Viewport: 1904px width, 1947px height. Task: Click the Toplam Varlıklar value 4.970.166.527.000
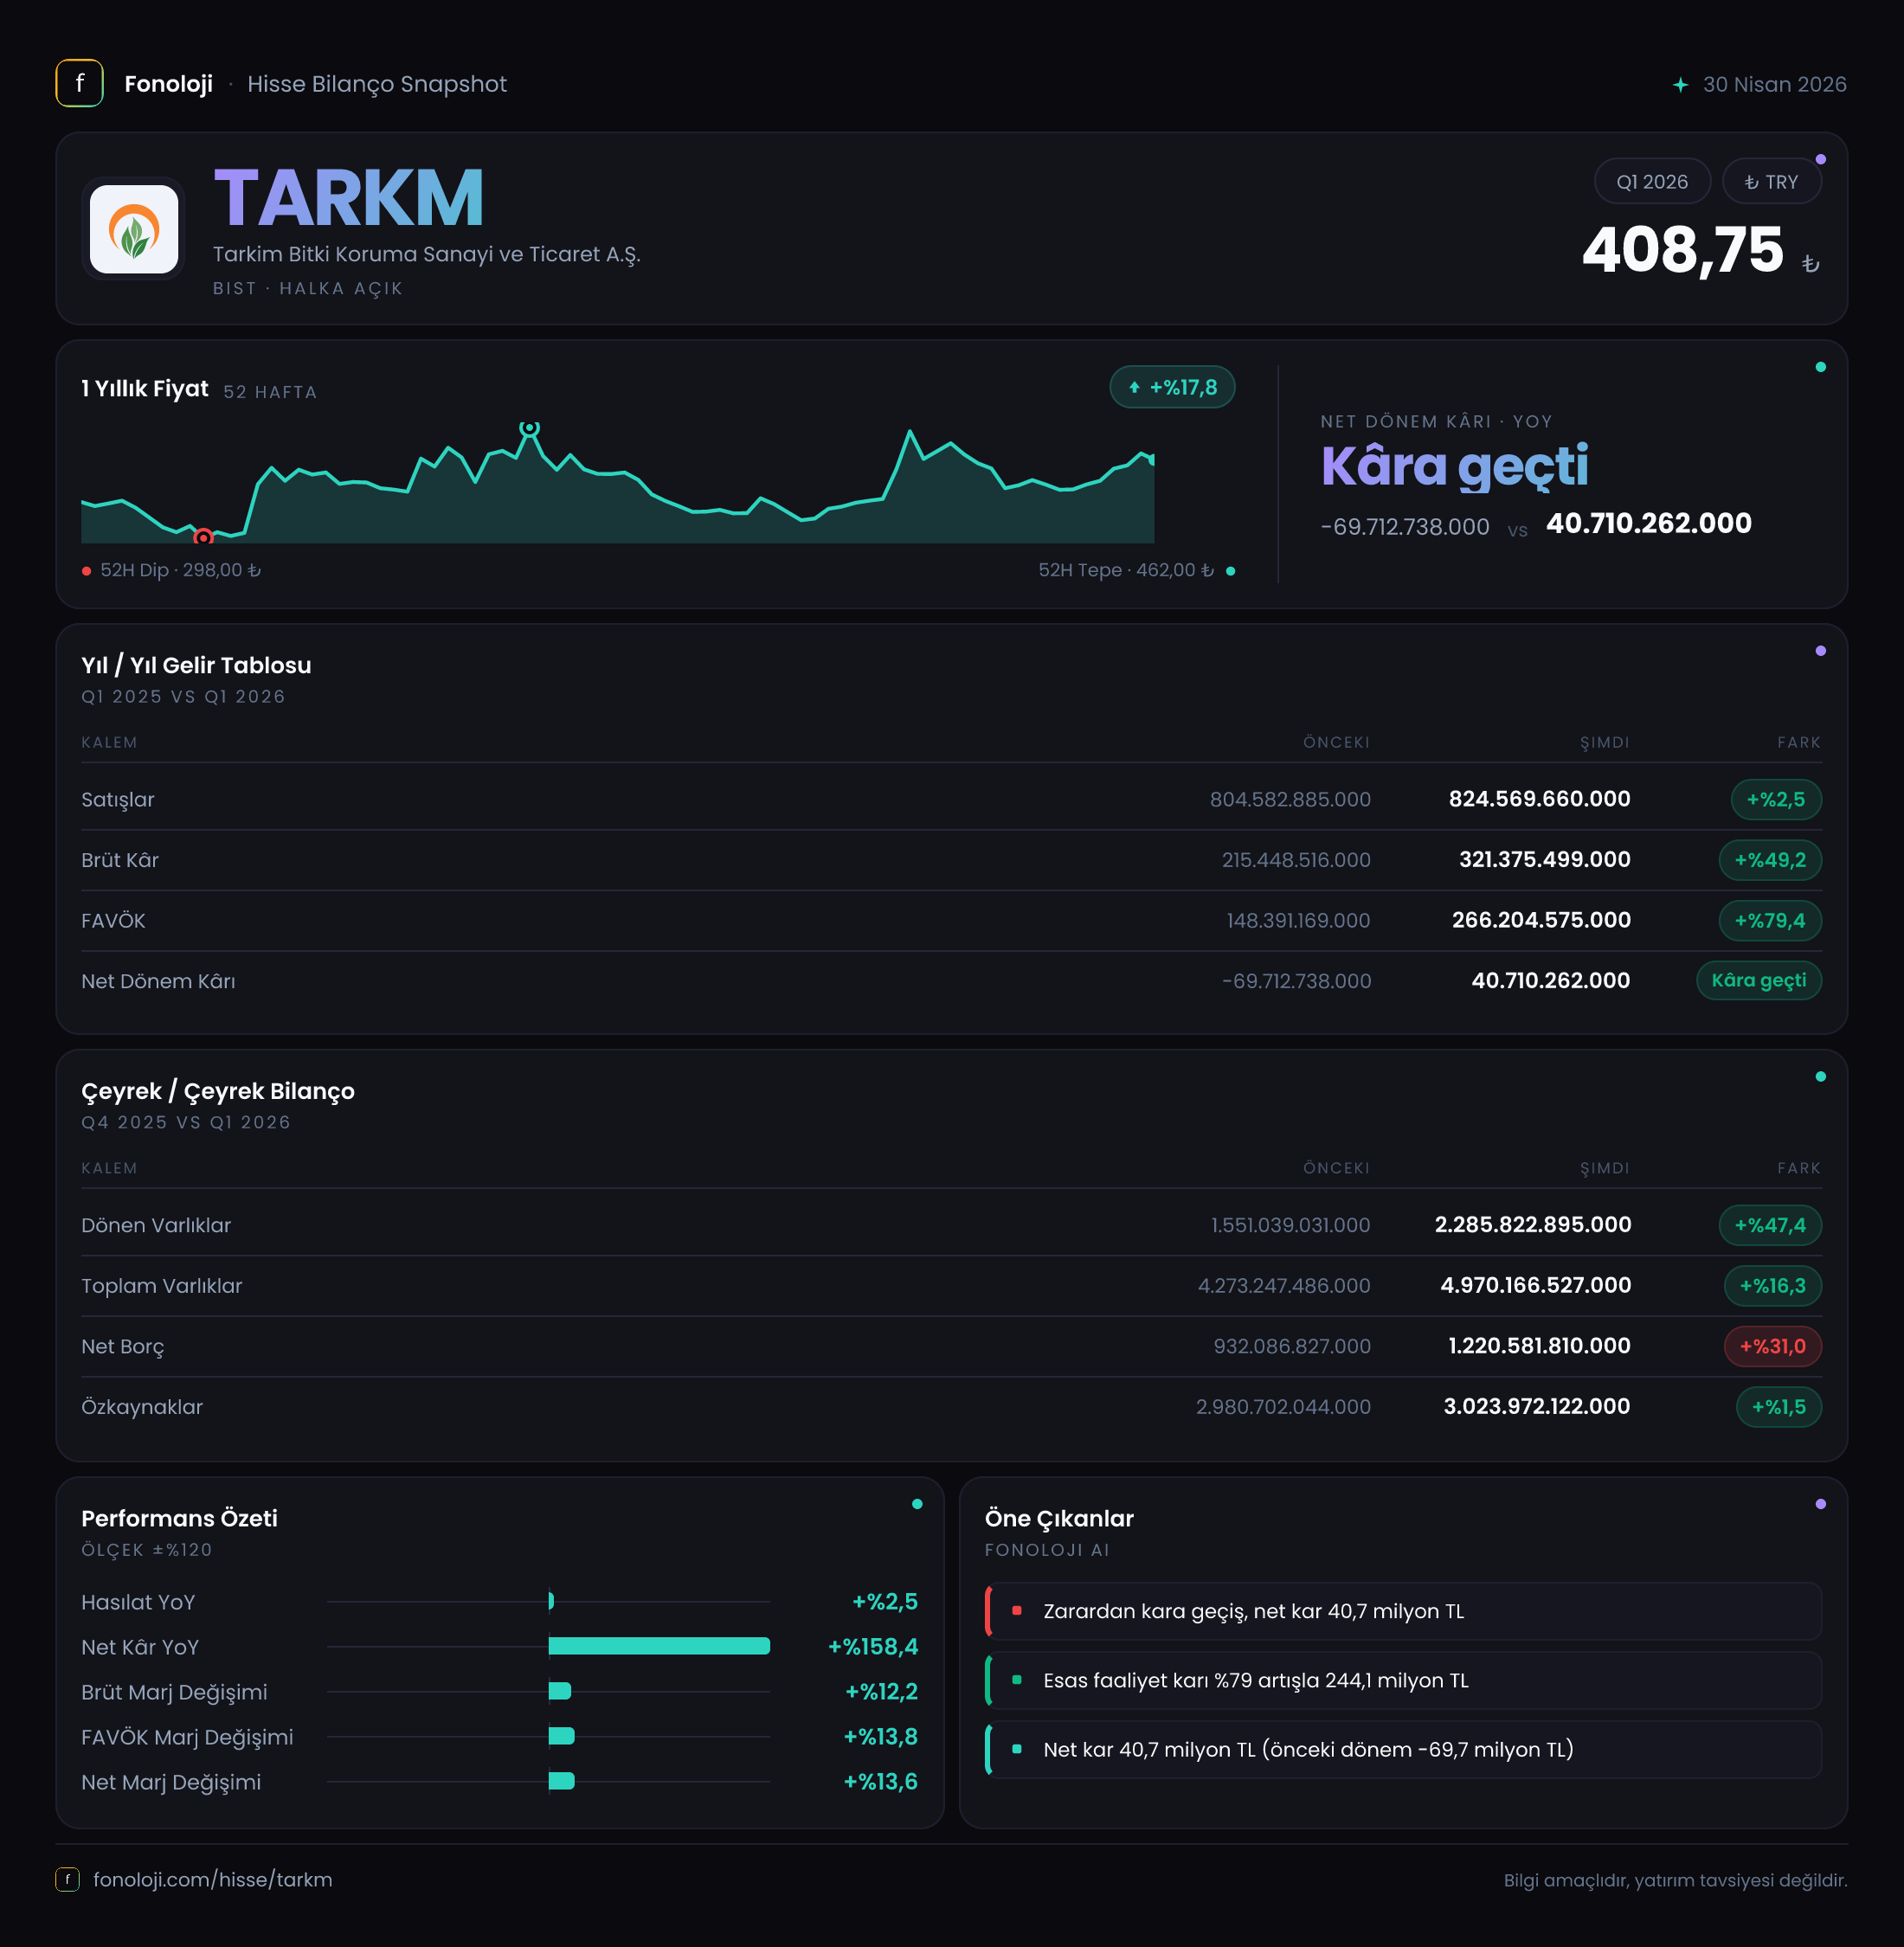(1535, 1285)
